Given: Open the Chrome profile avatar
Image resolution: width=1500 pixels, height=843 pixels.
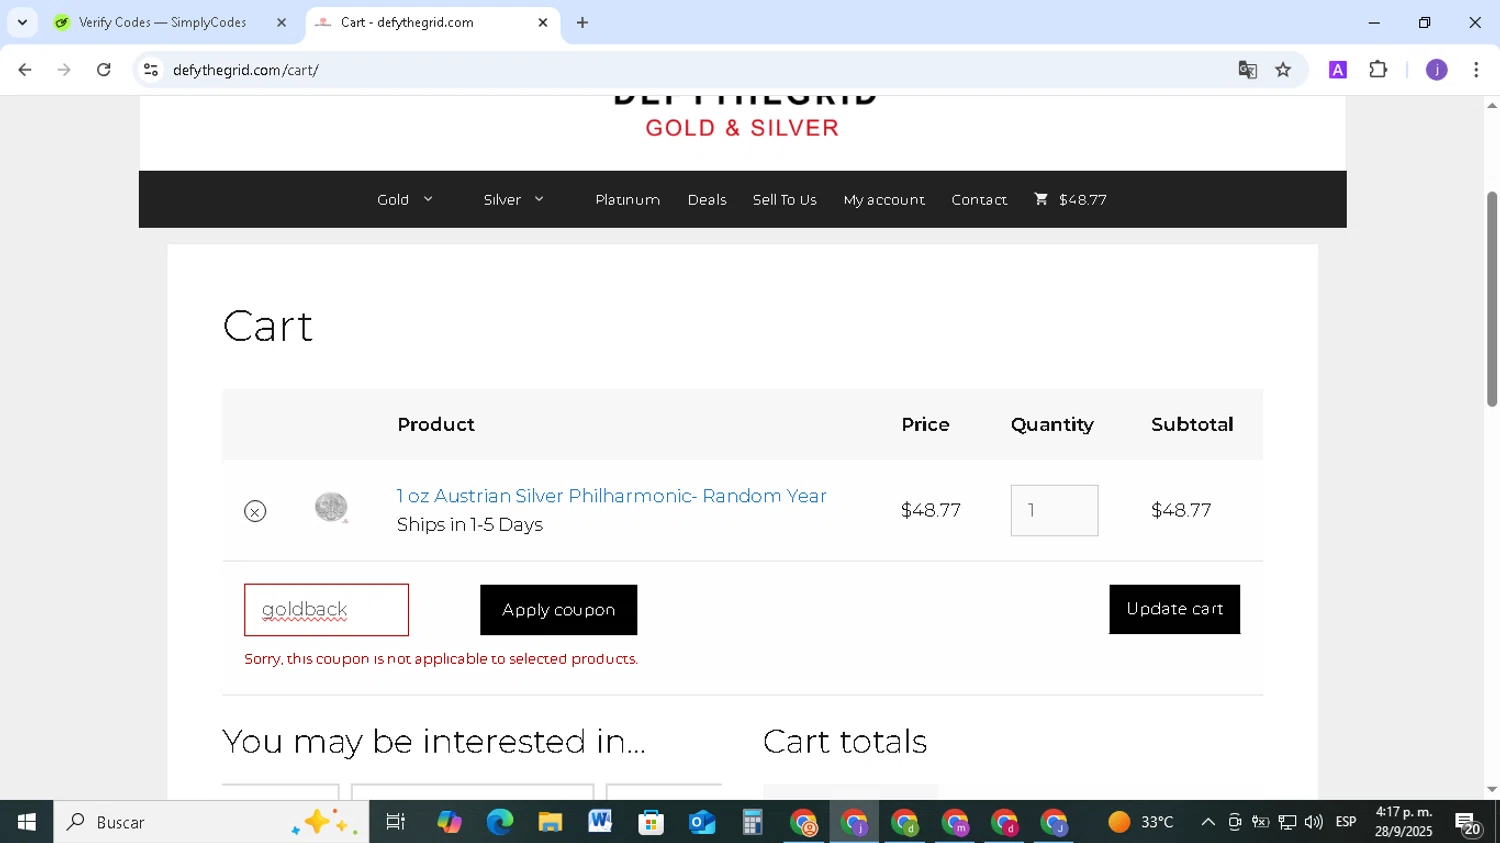Looking at the screenshot, I should coord(1436,70).
